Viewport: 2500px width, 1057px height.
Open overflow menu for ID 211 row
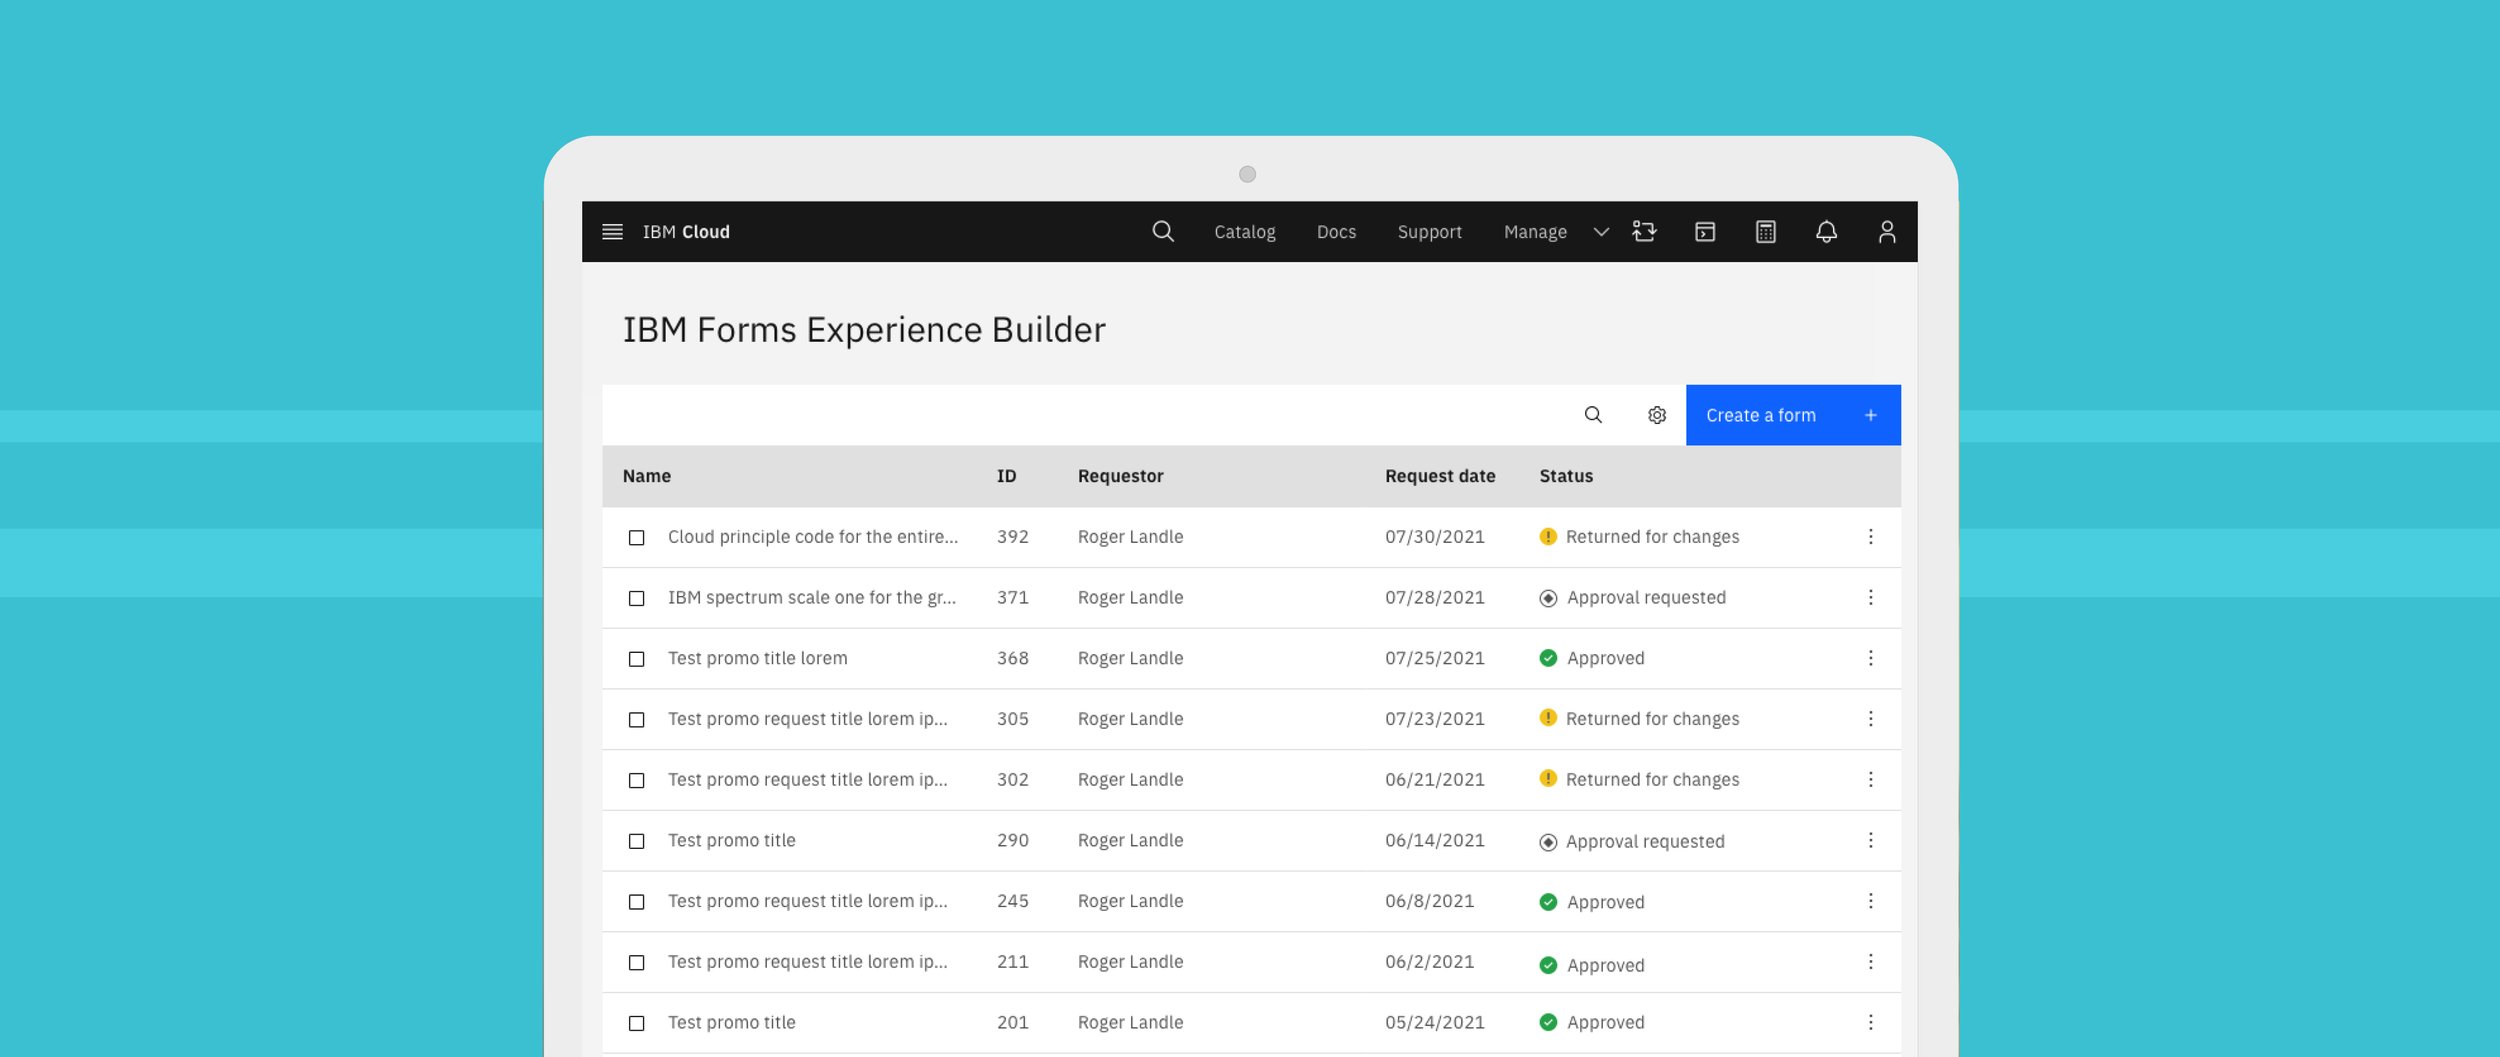(1870, 962)
